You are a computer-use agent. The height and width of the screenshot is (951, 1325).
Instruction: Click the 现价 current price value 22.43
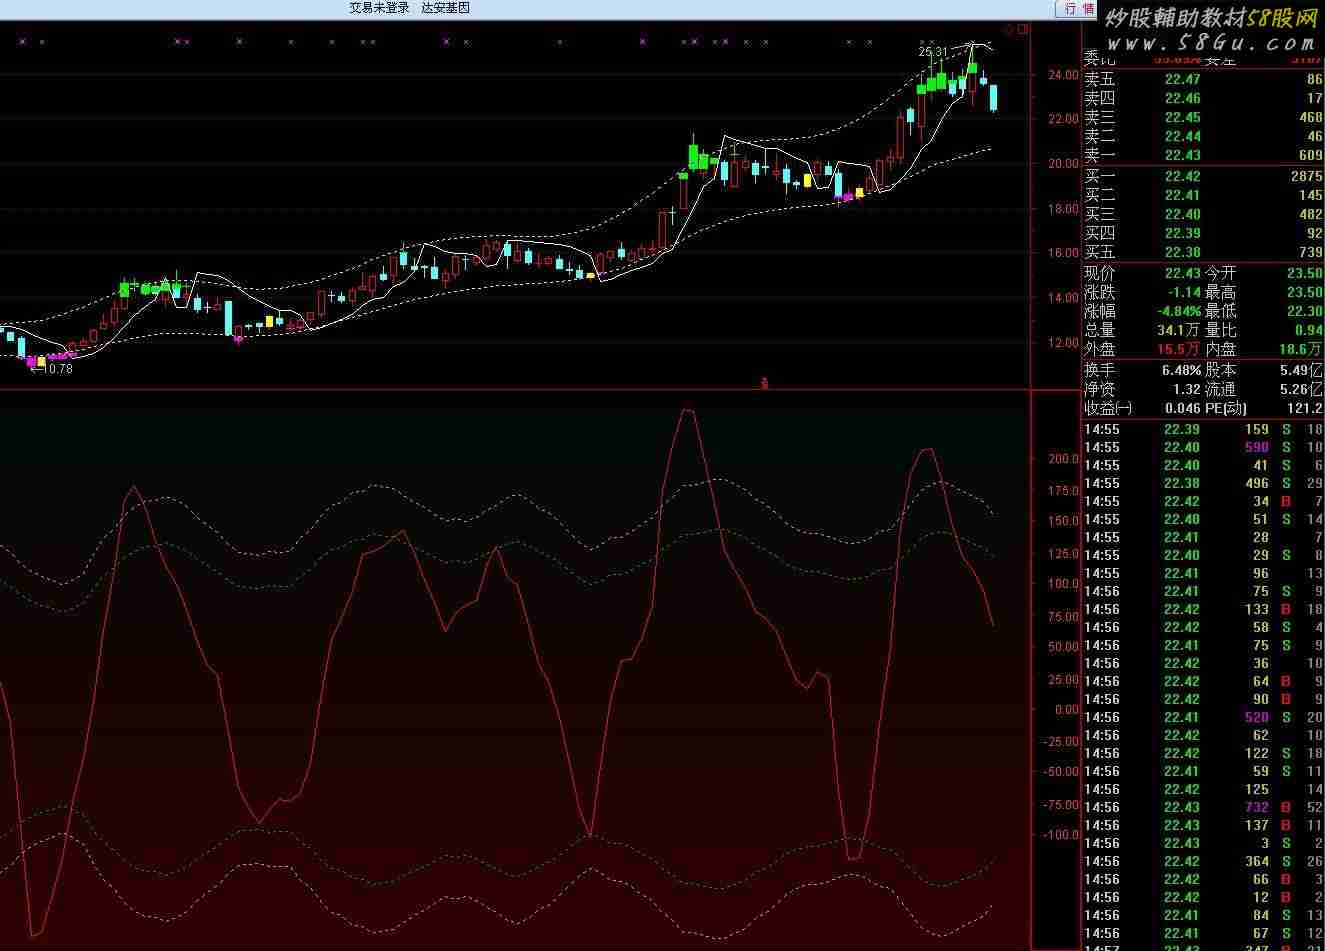click(1182, 274)
